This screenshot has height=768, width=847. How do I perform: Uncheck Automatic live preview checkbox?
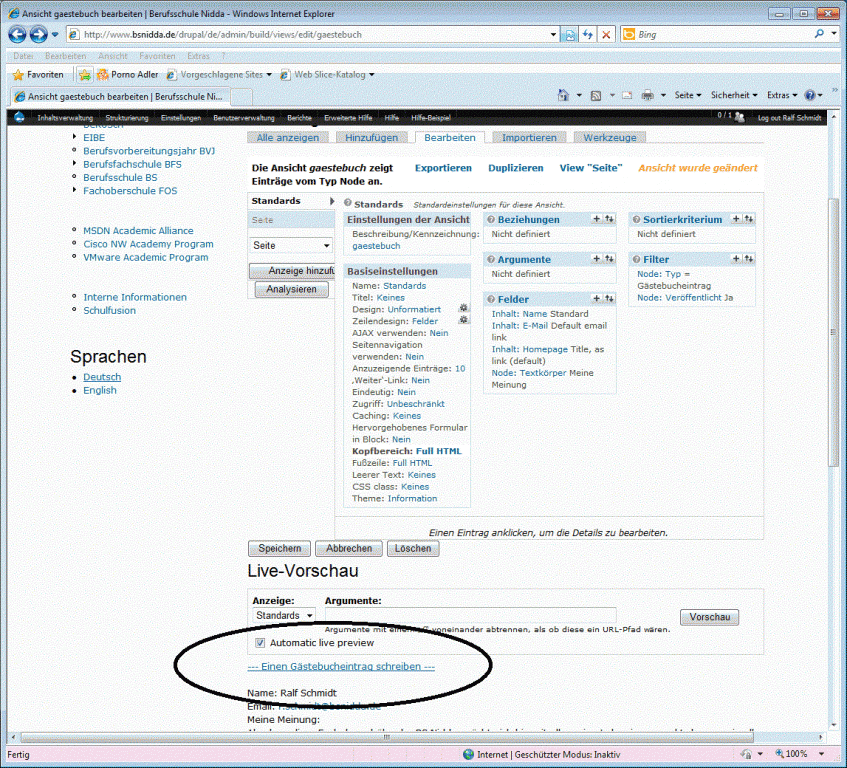(261, 642)
